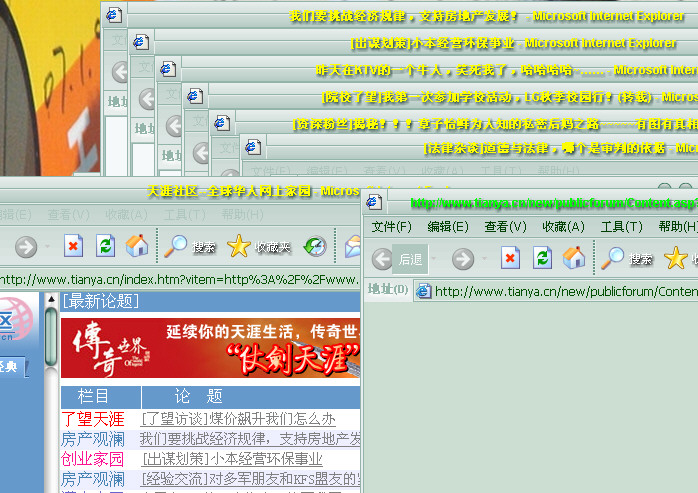698x493 pixels.
Task: Expand the Back history dropdown in the Content.asp window
Action: (434, 259)
